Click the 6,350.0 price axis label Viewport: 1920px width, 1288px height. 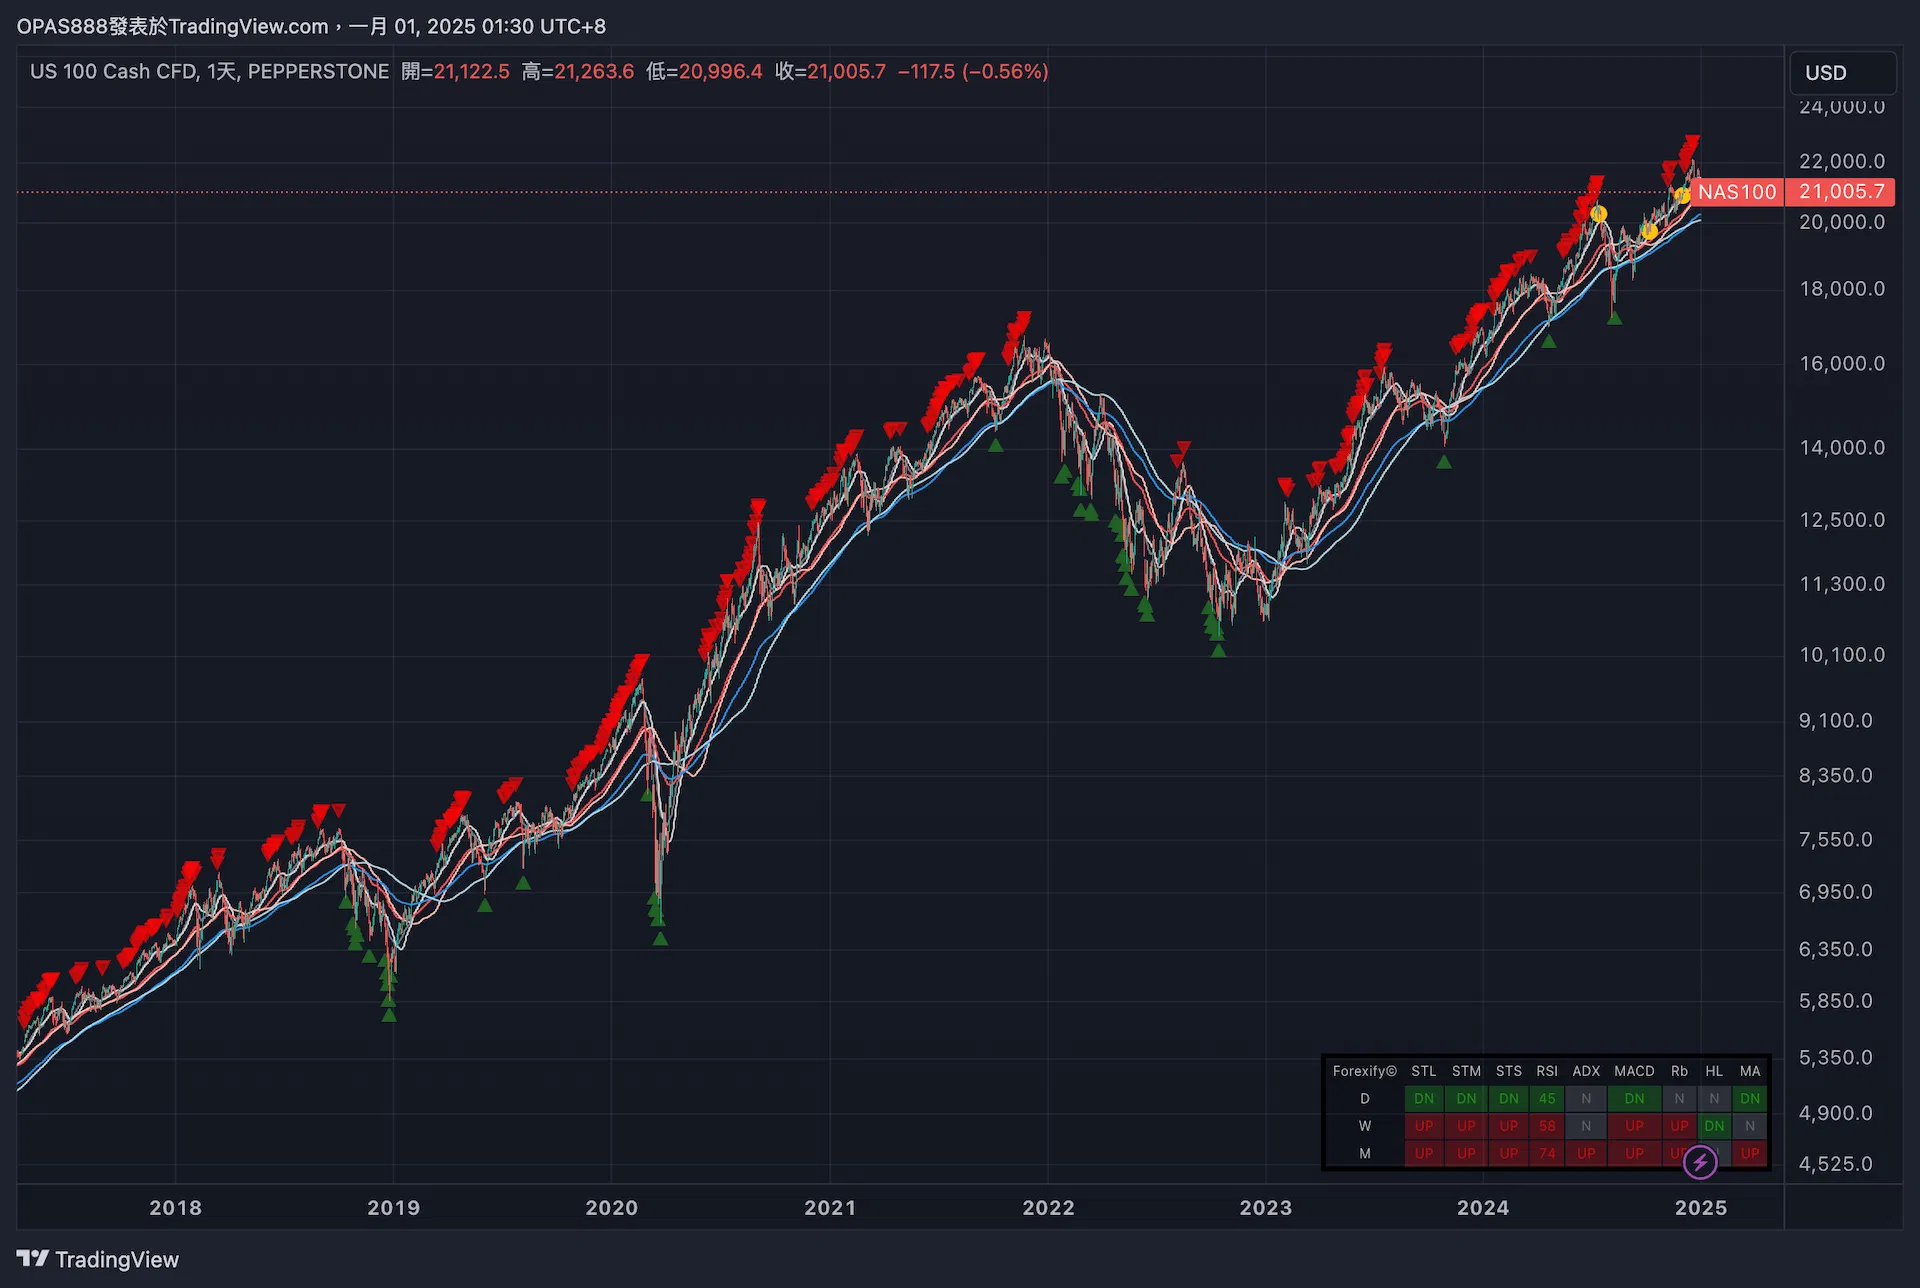[x=1836, y=949]
